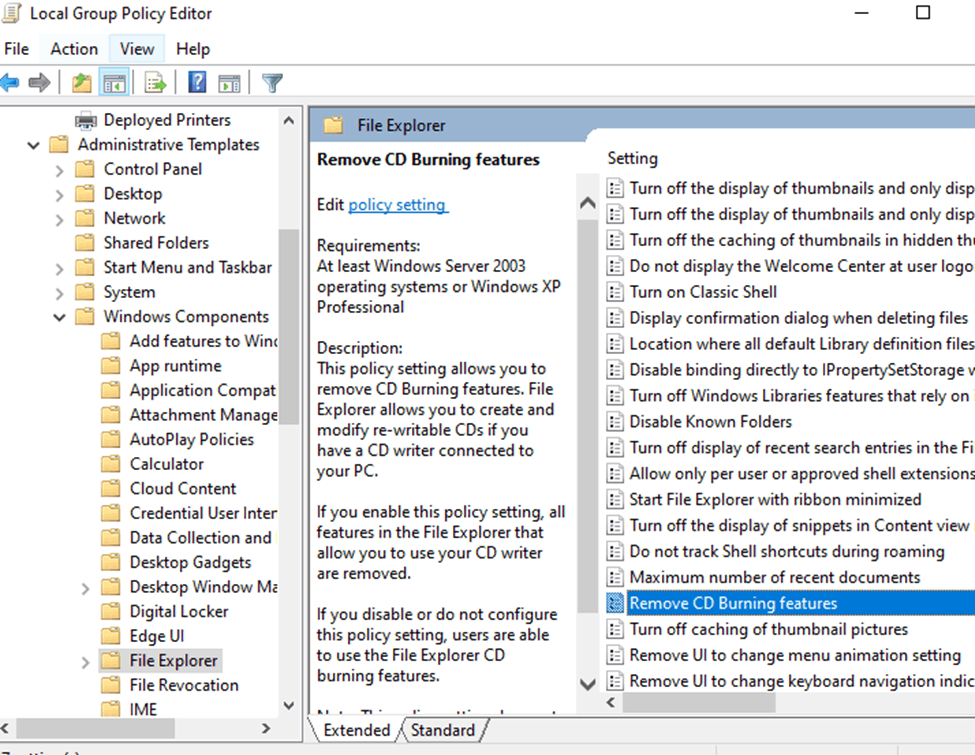This screenshot has width=975, height=755.
Task: Click the Filter funnel icon in the toolbar
Action: (272, 82)
